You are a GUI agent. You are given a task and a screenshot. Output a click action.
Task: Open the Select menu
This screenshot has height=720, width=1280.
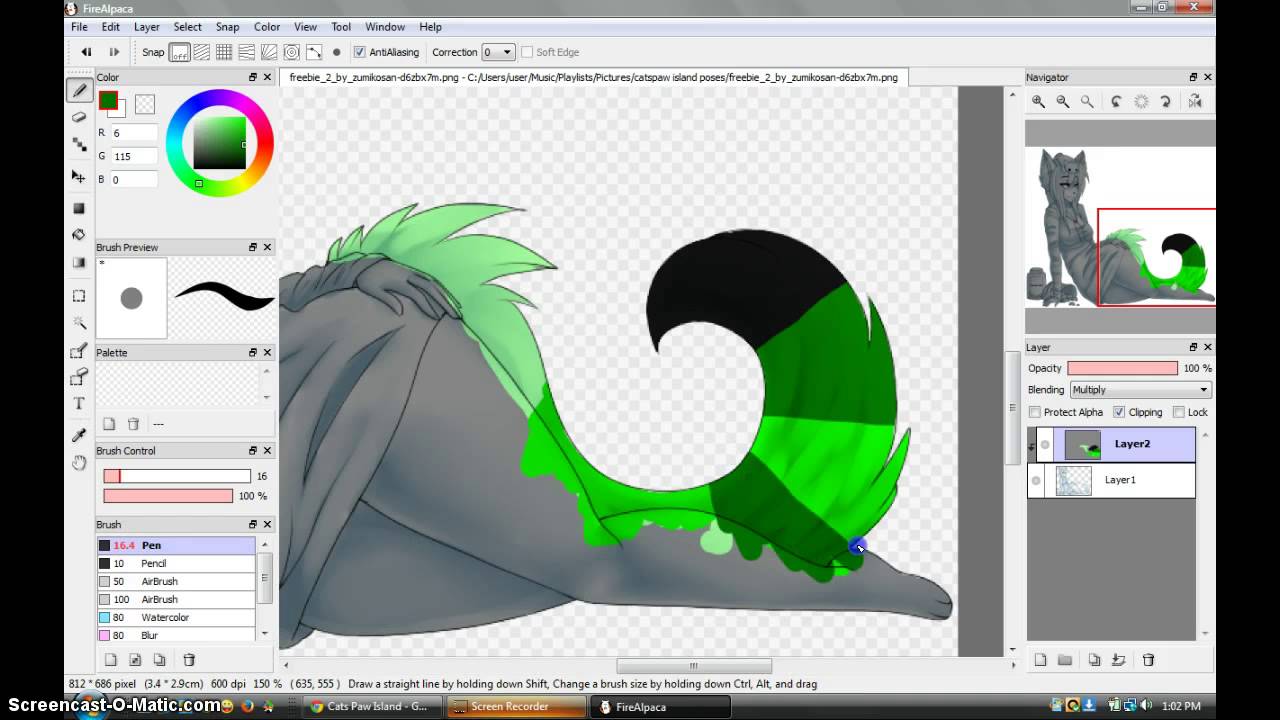[x=187, y=27]
